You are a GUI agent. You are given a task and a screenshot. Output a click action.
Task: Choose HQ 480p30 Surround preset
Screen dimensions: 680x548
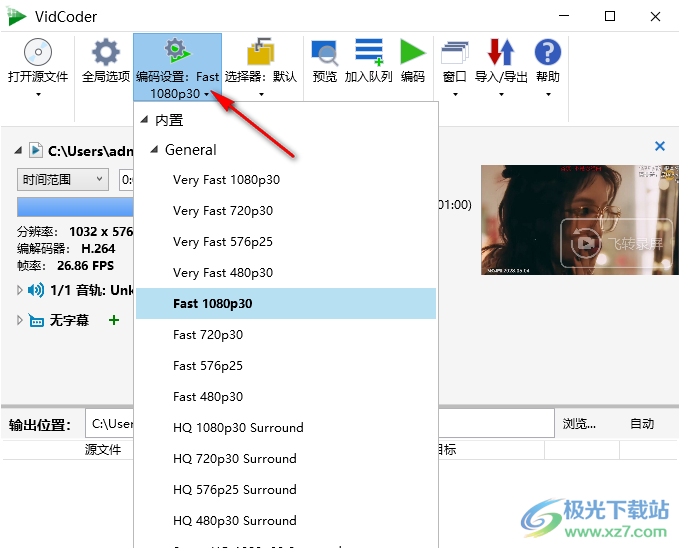pyautogui.click(x=286, y=521)
